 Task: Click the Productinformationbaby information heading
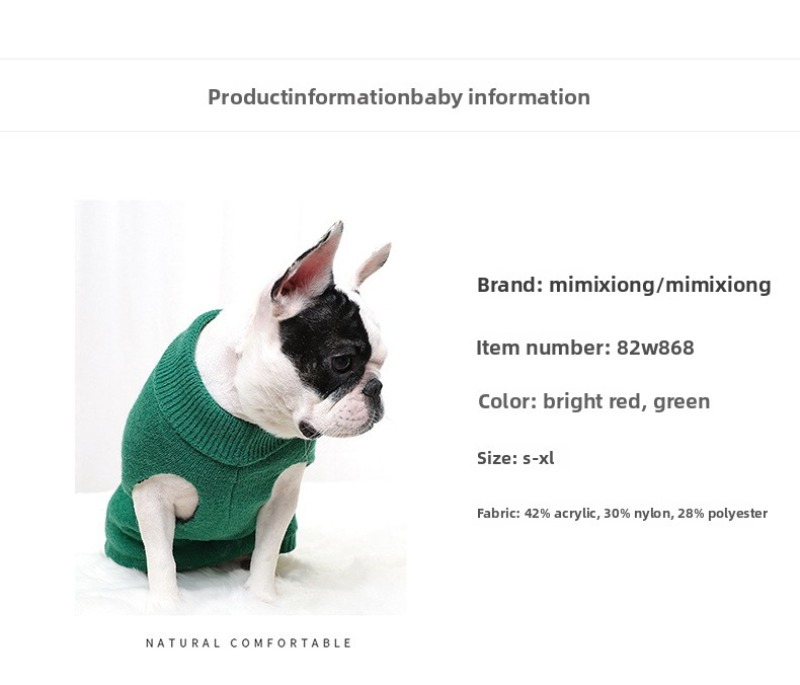click(399, 97)
